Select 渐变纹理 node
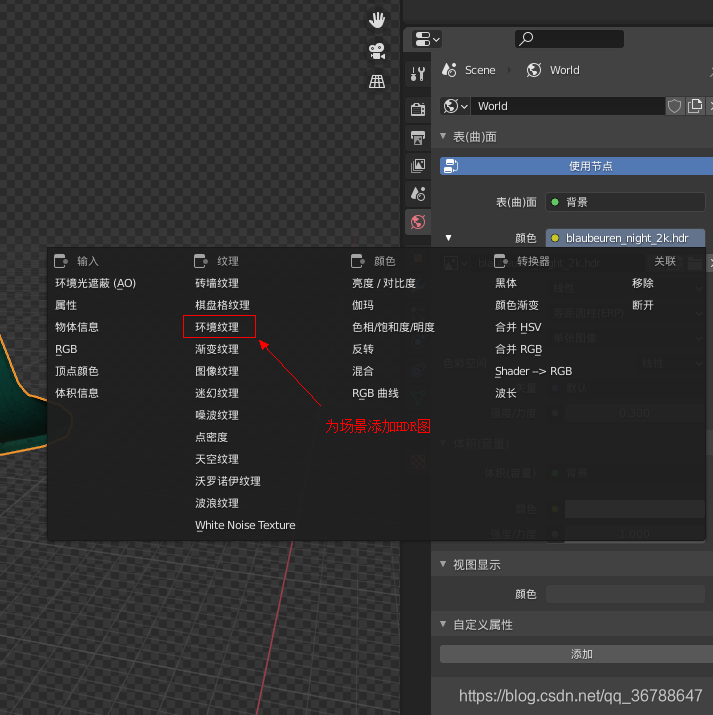Image resolution: width=713 pixels, height=715 pixels. (217, 349)
